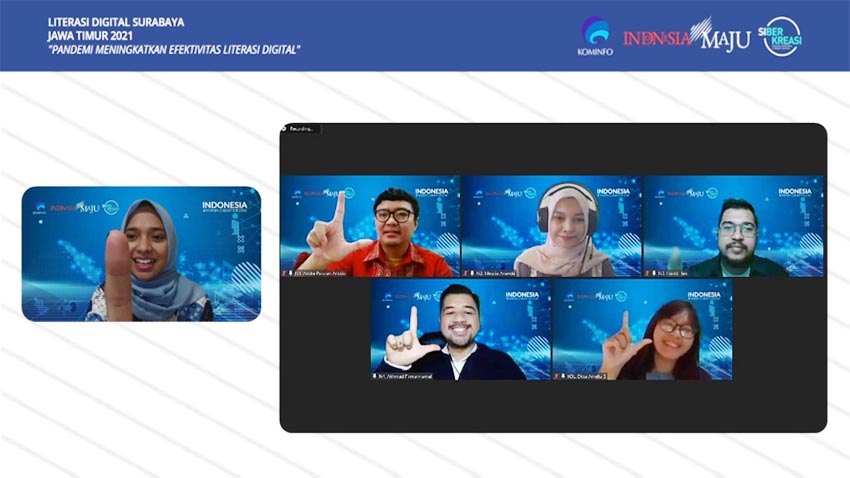Click the "Pandemi Meningkatkan Efektivitas" subtitle
Viewport: 850px width, 478px height.
pyautogui.click(x=174, y=49)
